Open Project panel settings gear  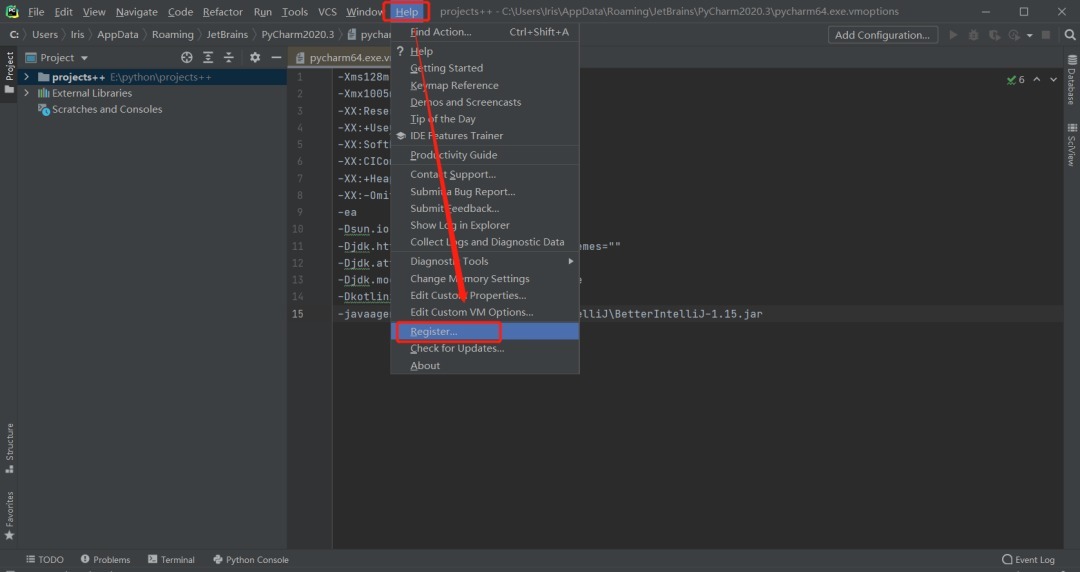tap(255, 58)
